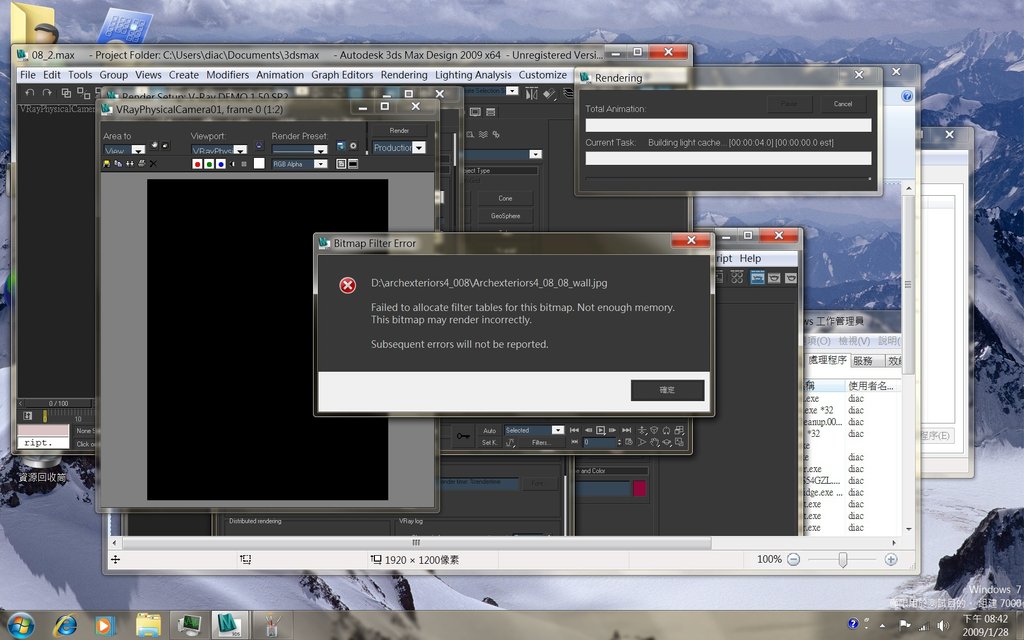This screenshot has height=640, width=1024.
Task: Click GeoSphere object type button
Action: pos(505,216)
